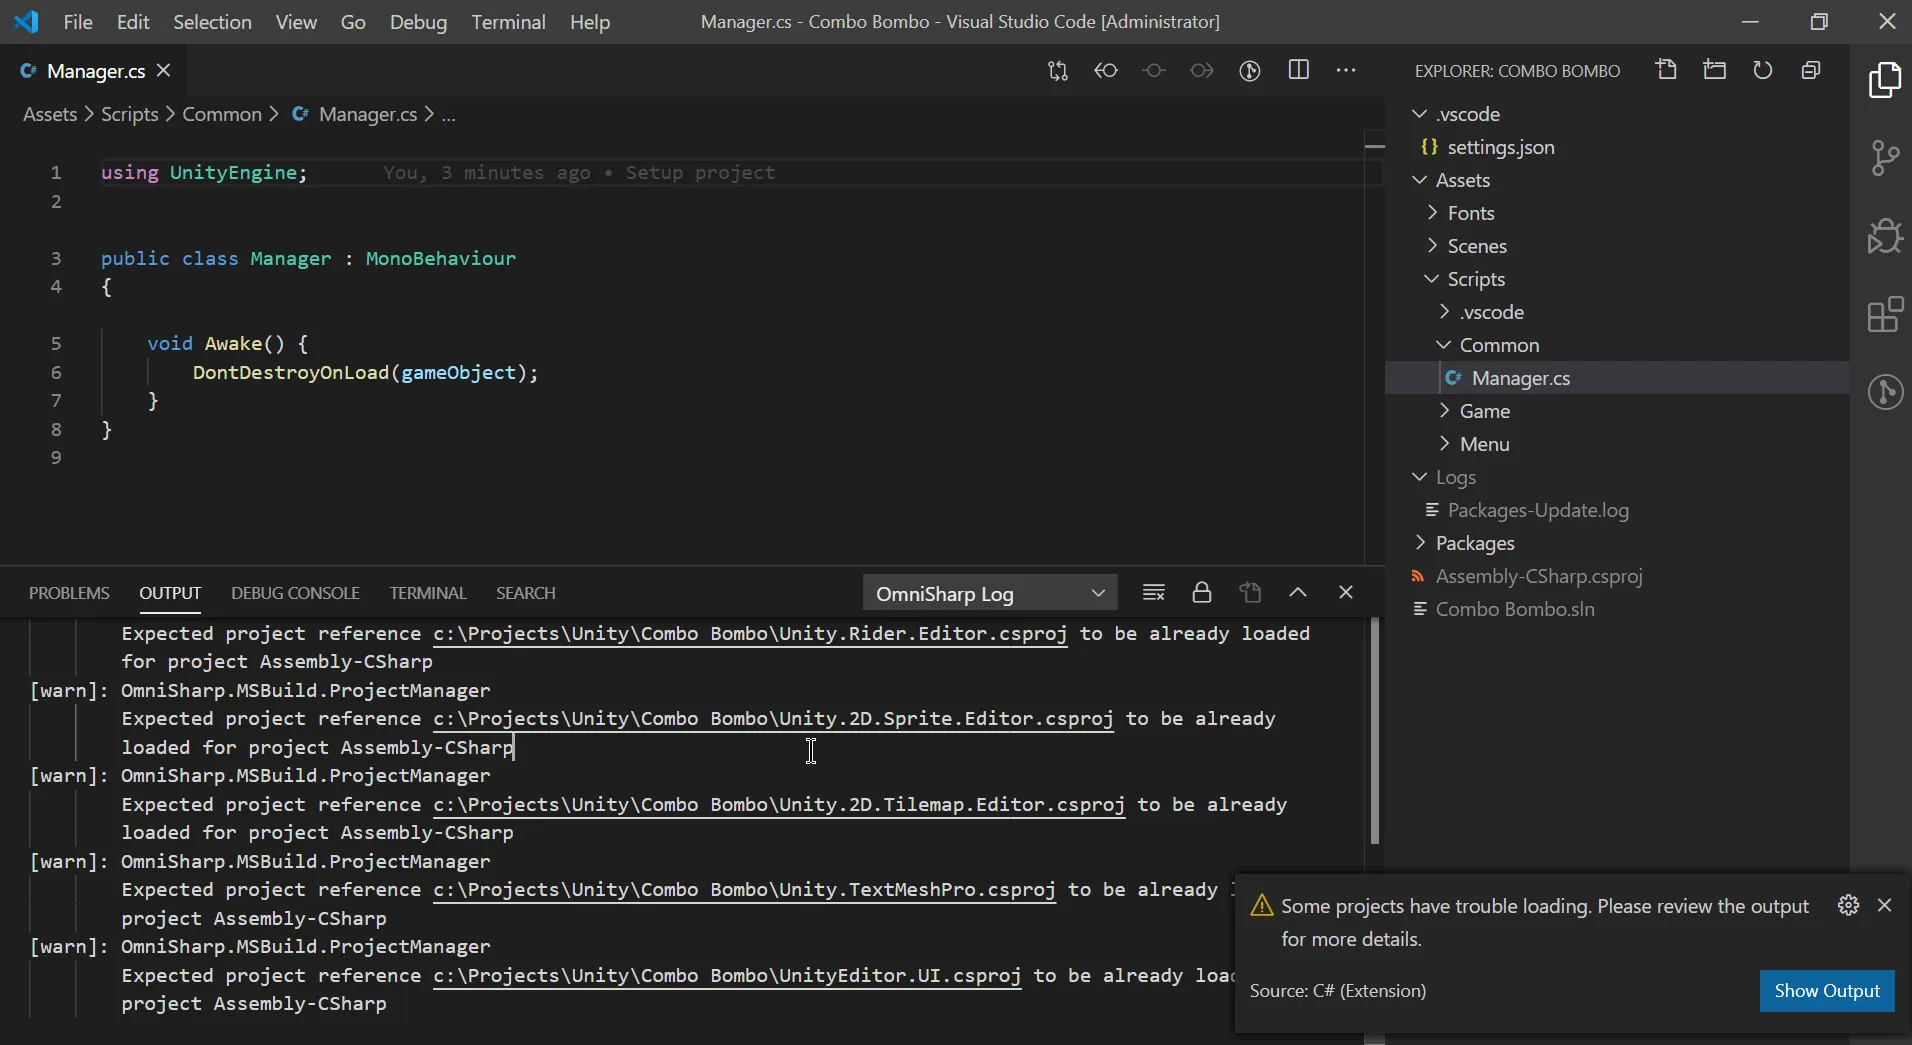Click the Split Editor icon
This screenshot has height=1045, width=1912.
coord(1298,70)
